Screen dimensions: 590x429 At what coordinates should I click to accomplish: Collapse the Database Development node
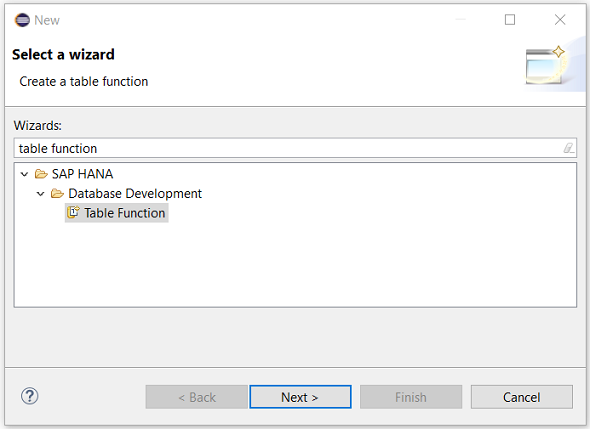coord(41,194)
